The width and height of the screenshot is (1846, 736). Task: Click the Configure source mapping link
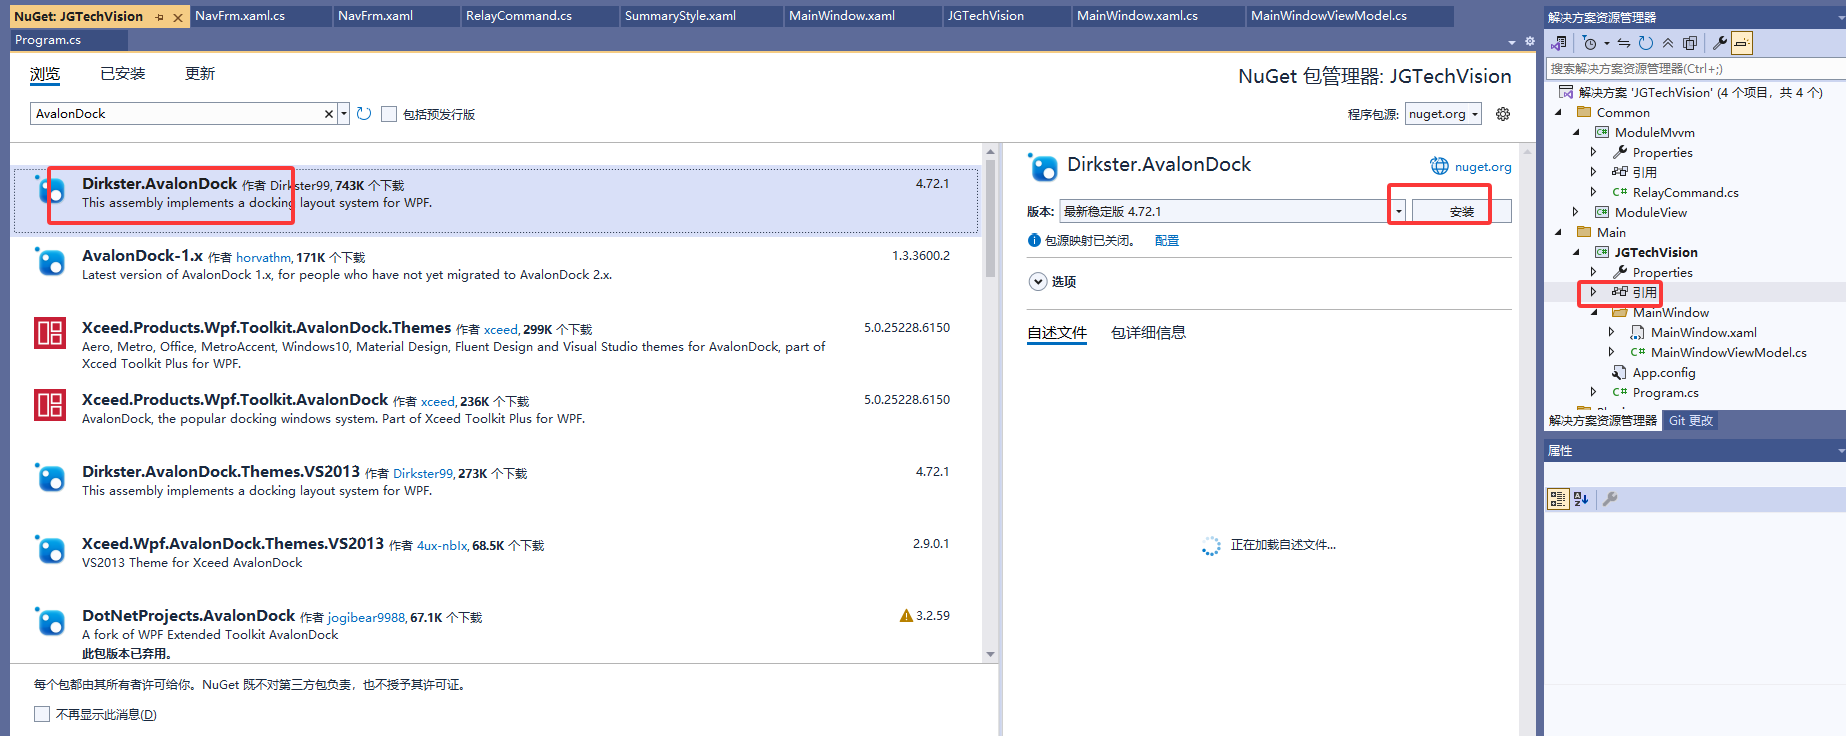coord(1167,241)
